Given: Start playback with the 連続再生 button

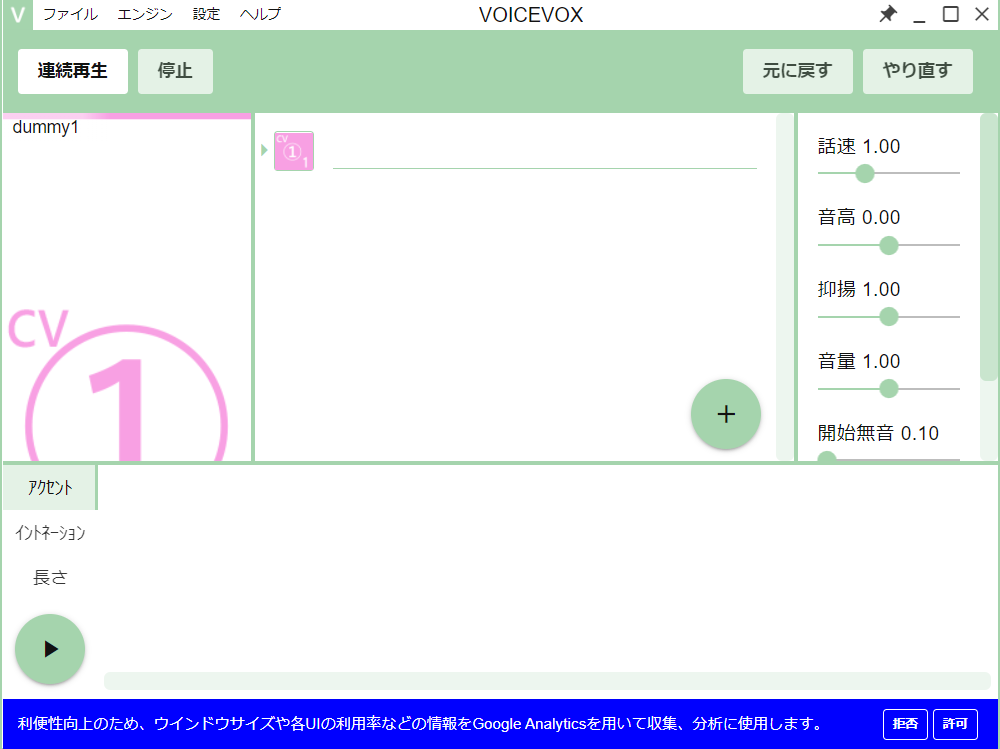Looking at the screenshot, I should [71, 71].
